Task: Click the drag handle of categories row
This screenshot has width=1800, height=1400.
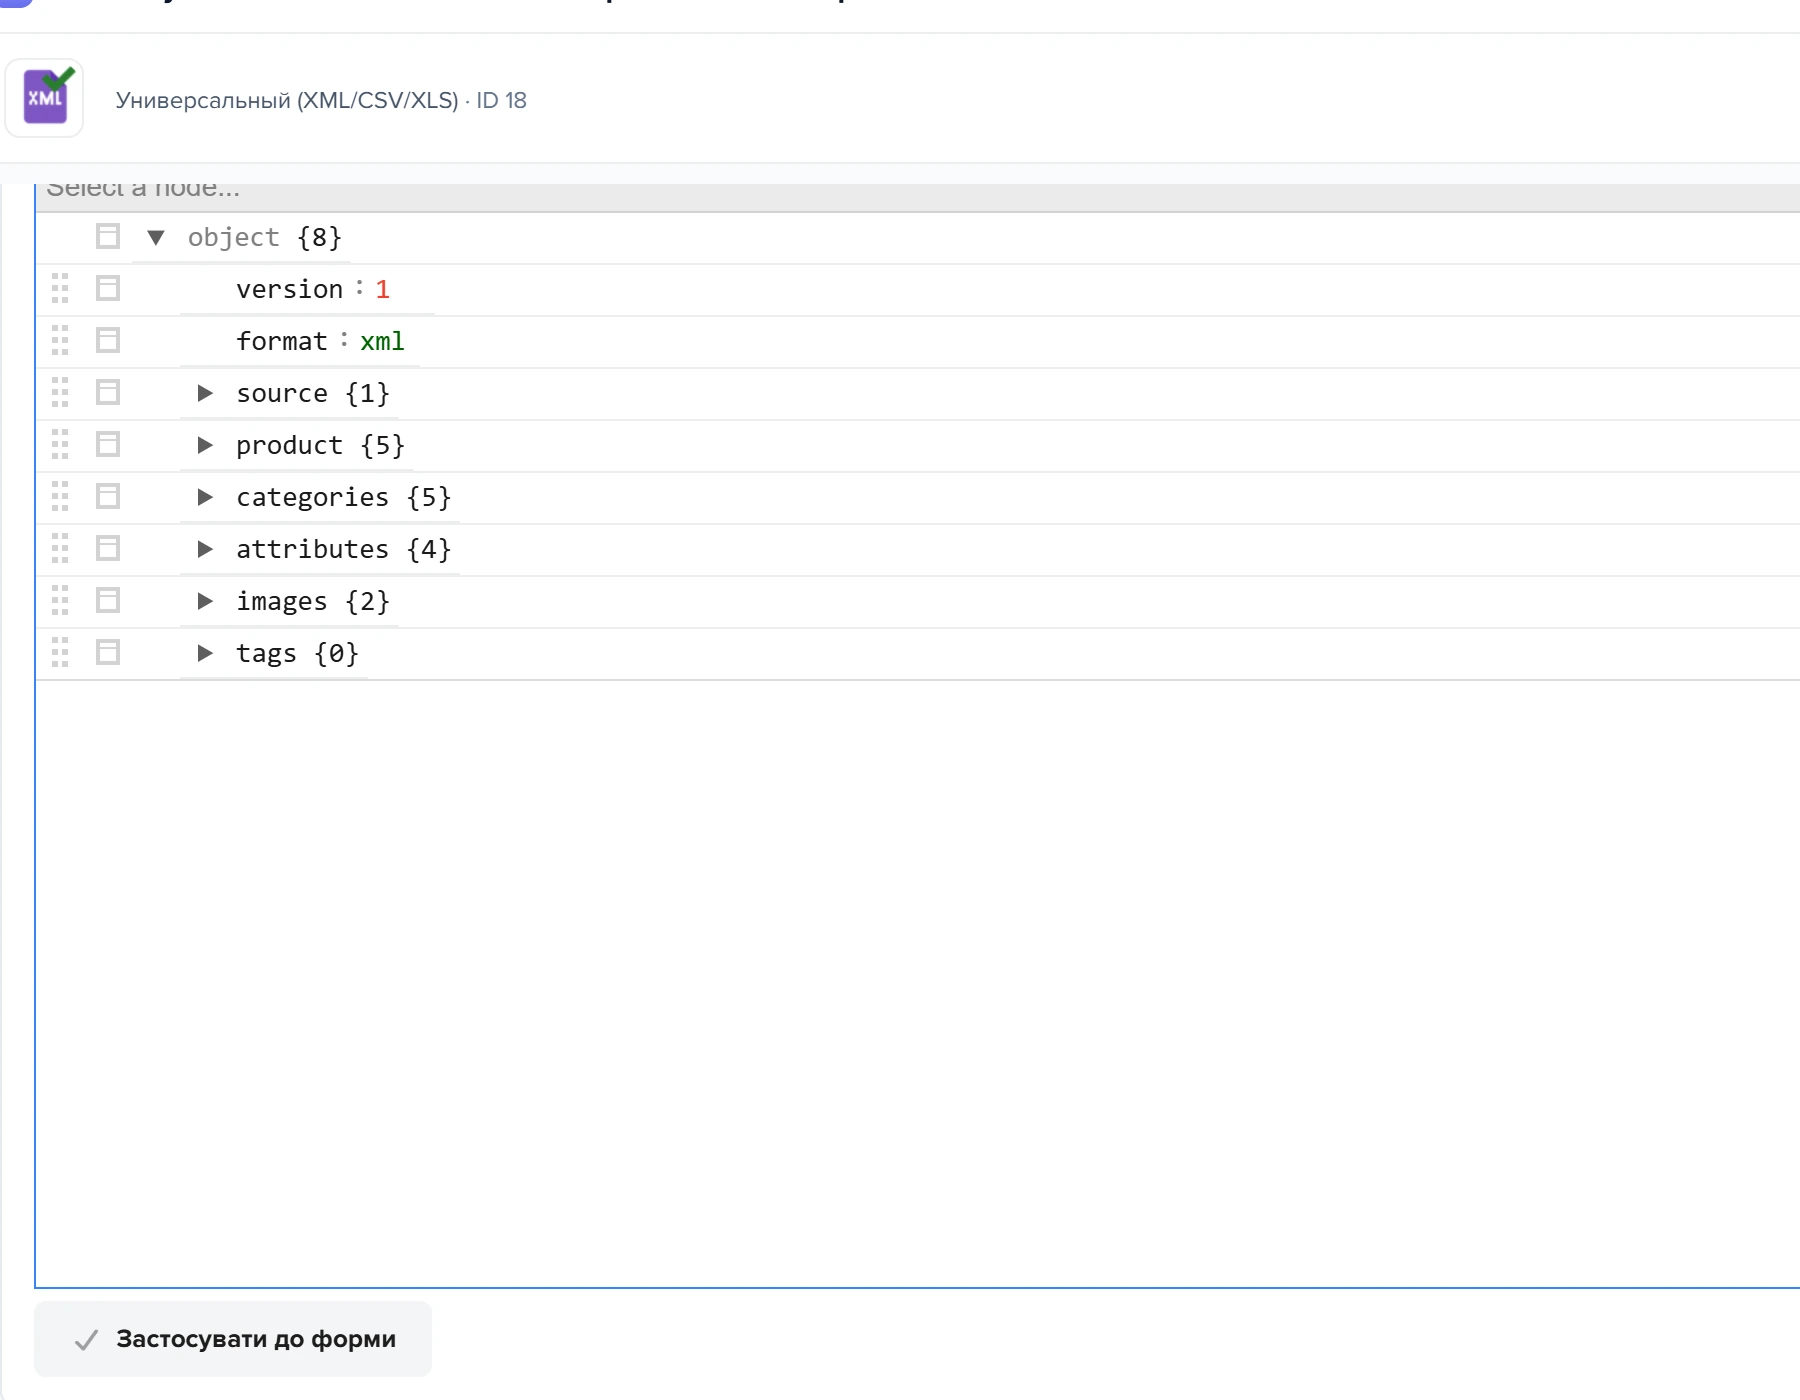Action: [60, 497]
